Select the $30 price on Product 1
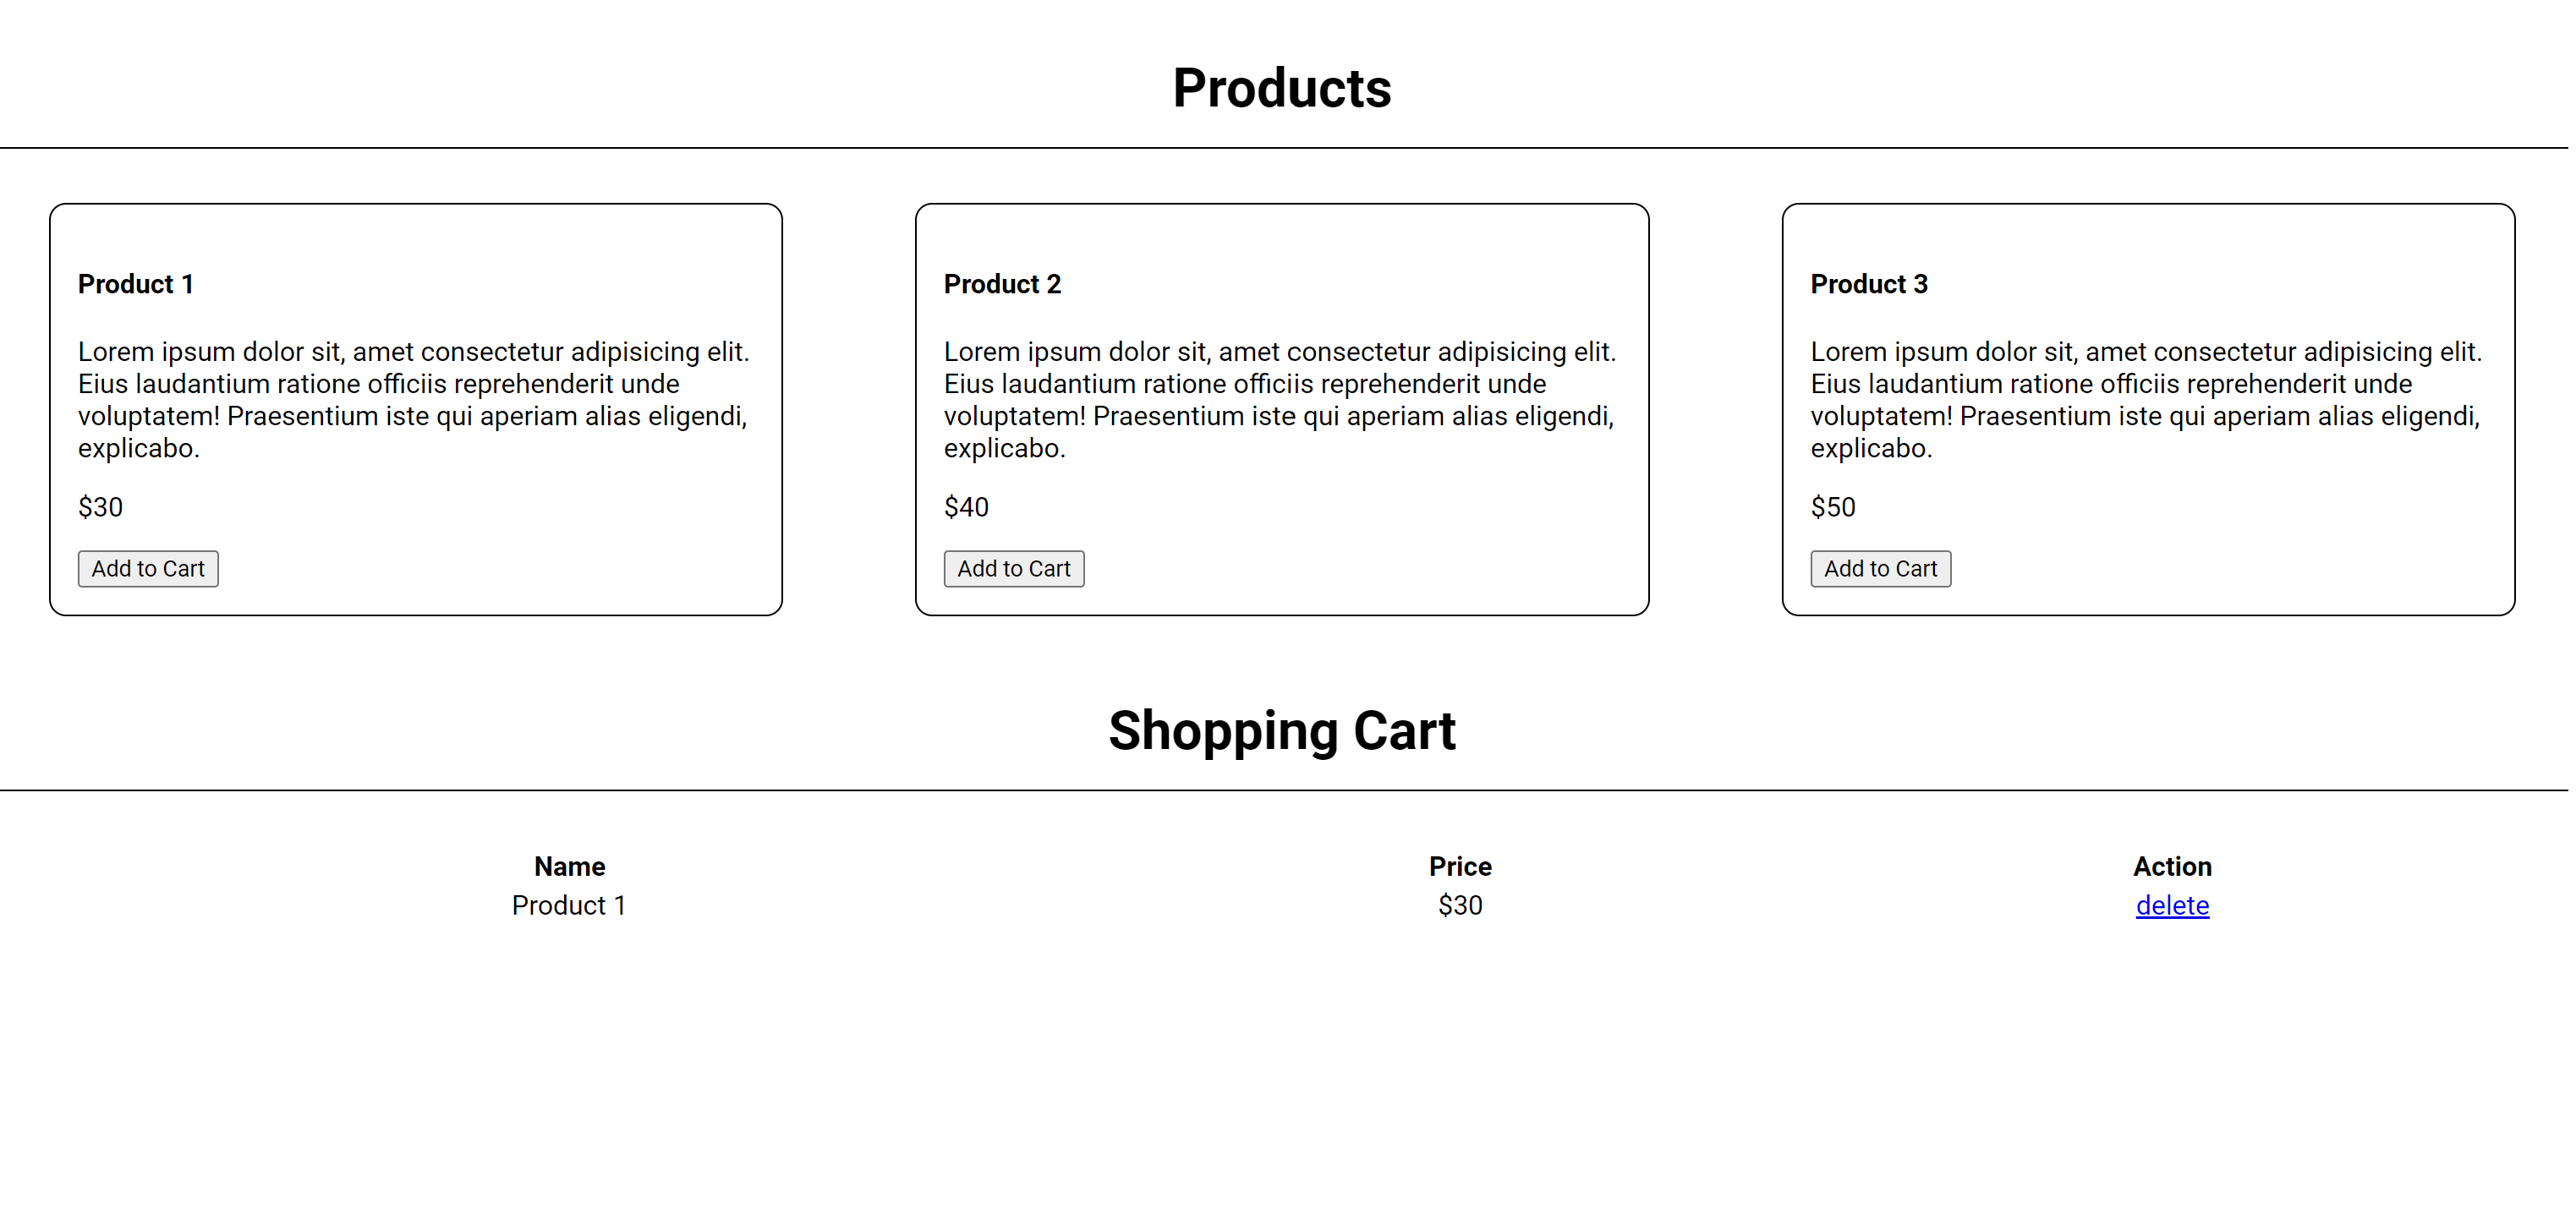Screen dimensions: 2576x1219 100,507
